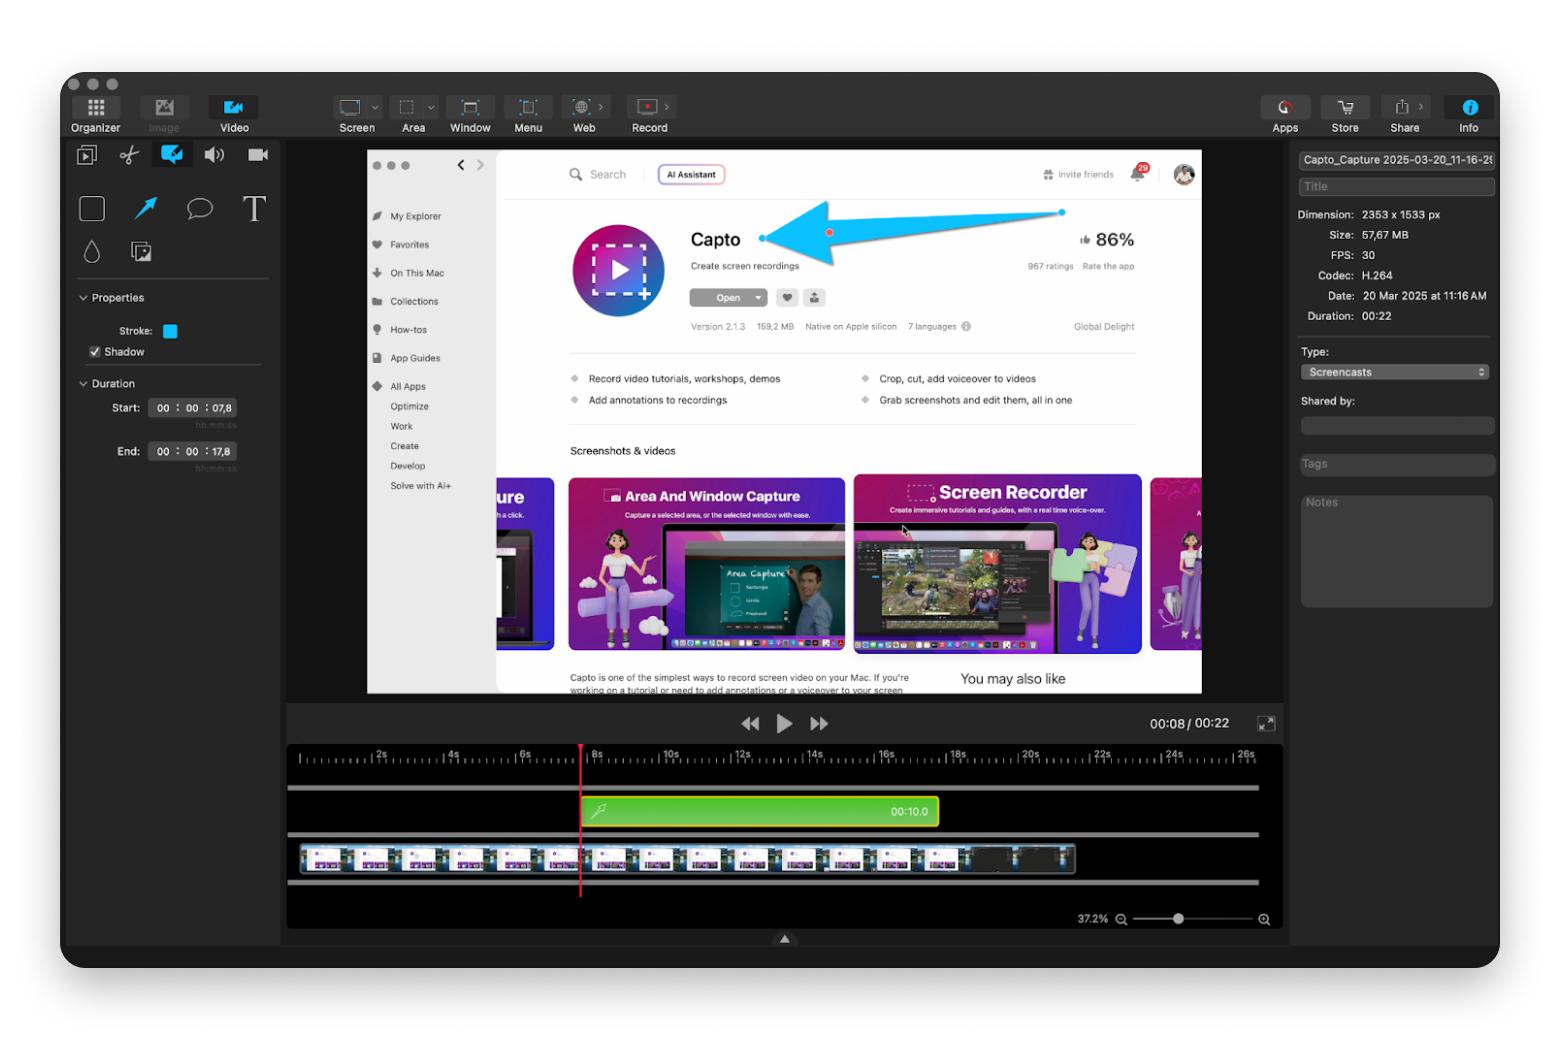Image resolution: width=1560 pixels, height=1048 pixels.
Task: Toggle the Shadow checkbox
Action: click(x=95, y=352)
